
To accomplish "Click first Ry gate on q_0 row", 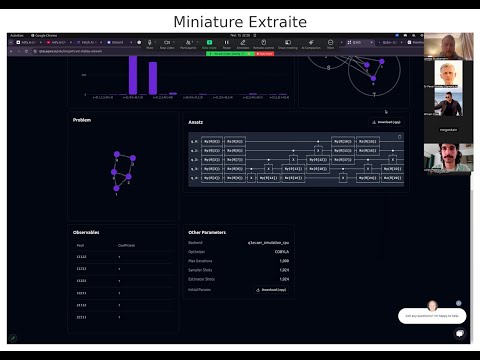I will [x=212, y=142].
